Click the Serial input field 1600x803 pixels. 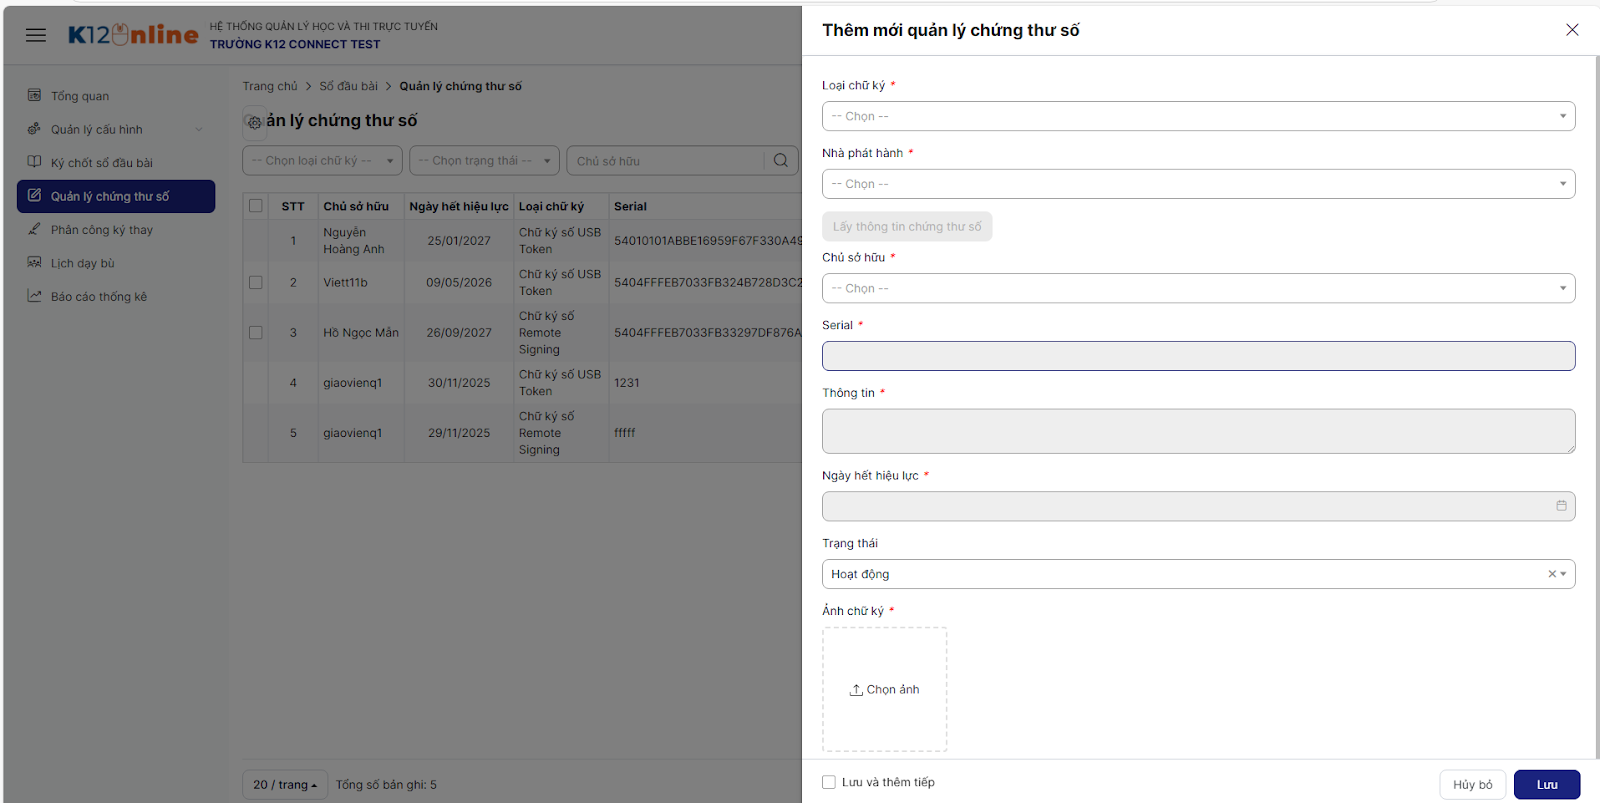point(1198,356)
